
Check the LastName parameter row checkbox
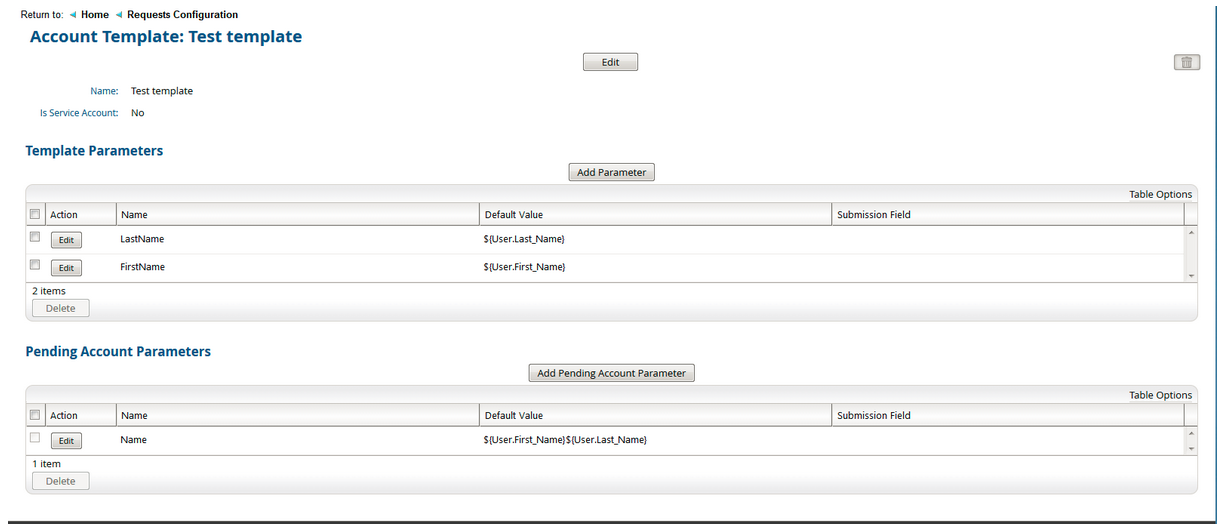pyautogui.click(x=35, y=238)
